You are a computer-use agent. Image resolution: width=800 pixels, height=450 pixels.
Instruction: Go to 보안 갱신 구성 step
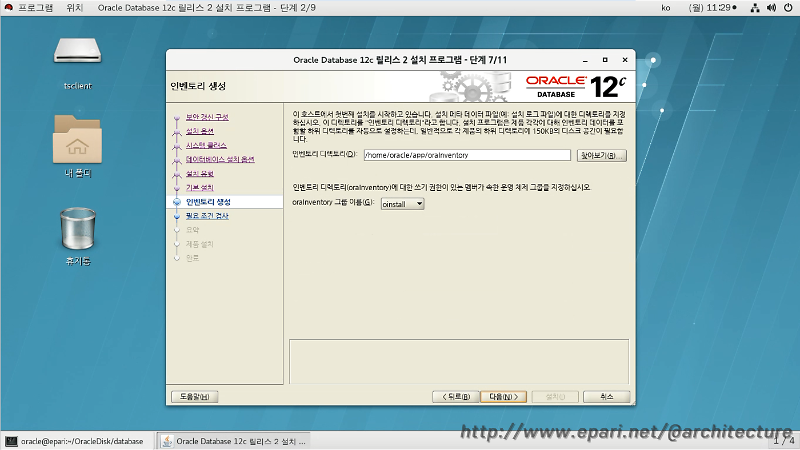[x=207, y=117]
